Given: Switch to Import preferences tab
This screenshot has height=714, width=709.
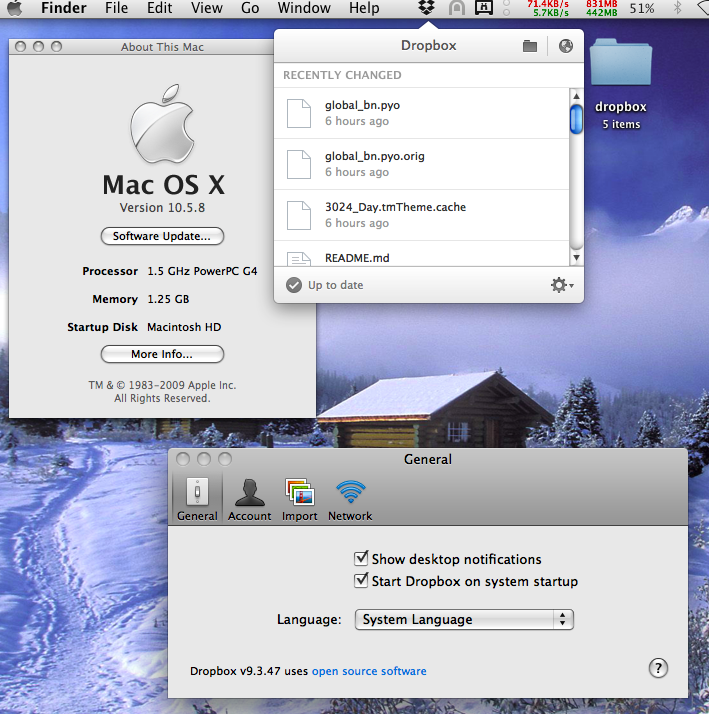Looking at the screenshot, I should [299, 499].
